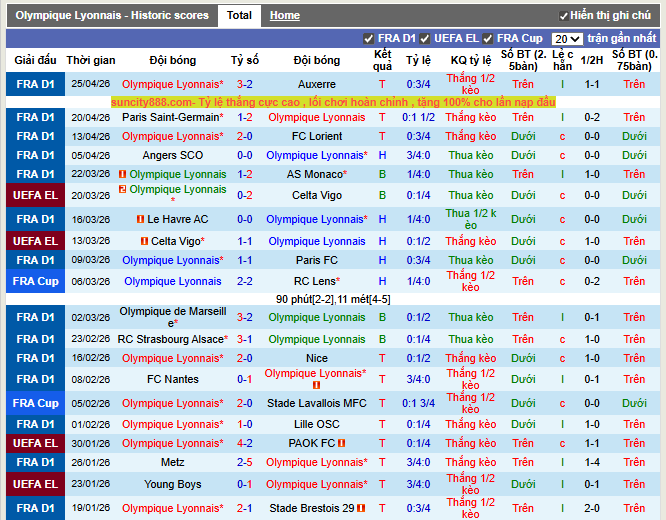Image resolution: width=666 pixels, height=520 pixels.
Task: Click the KQ tỷ lệ column header
Action: [x=471, y=60]
